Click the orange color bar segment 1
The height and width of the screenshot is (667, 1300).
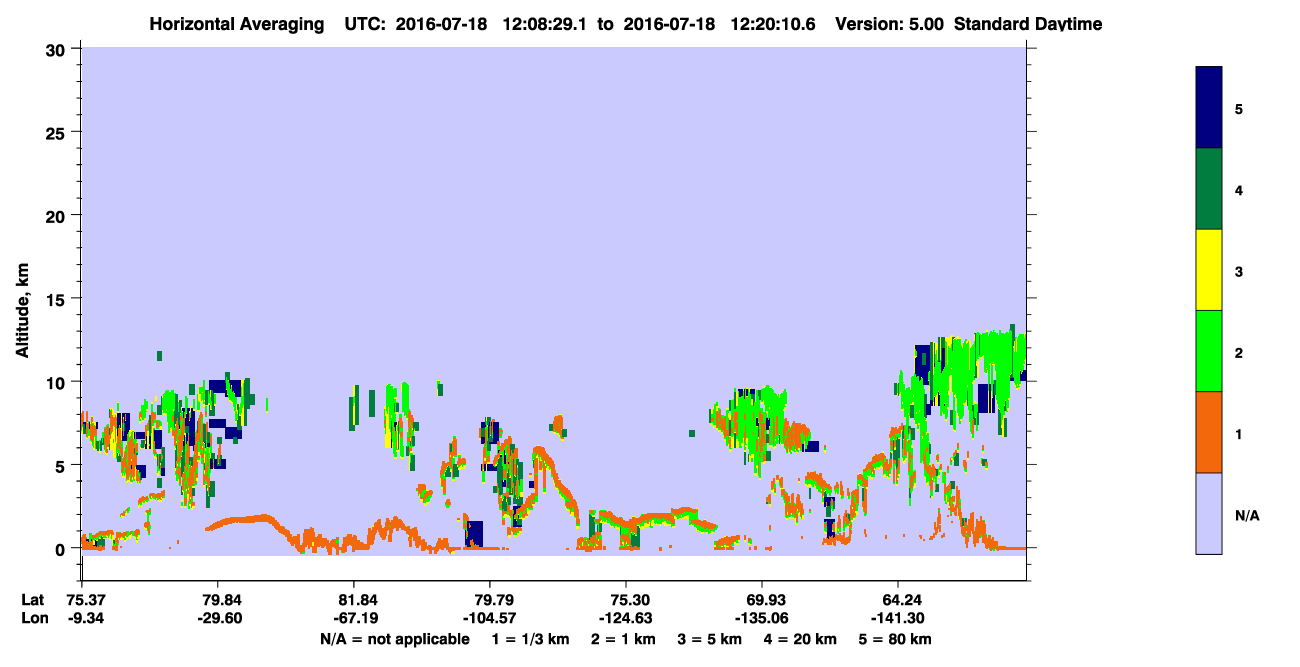(x=1209, y=432)
